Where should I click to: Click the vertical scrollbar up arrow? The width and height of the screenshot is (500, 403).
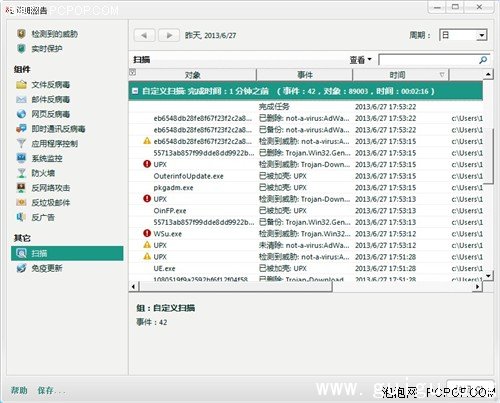[x=488, y=74]
